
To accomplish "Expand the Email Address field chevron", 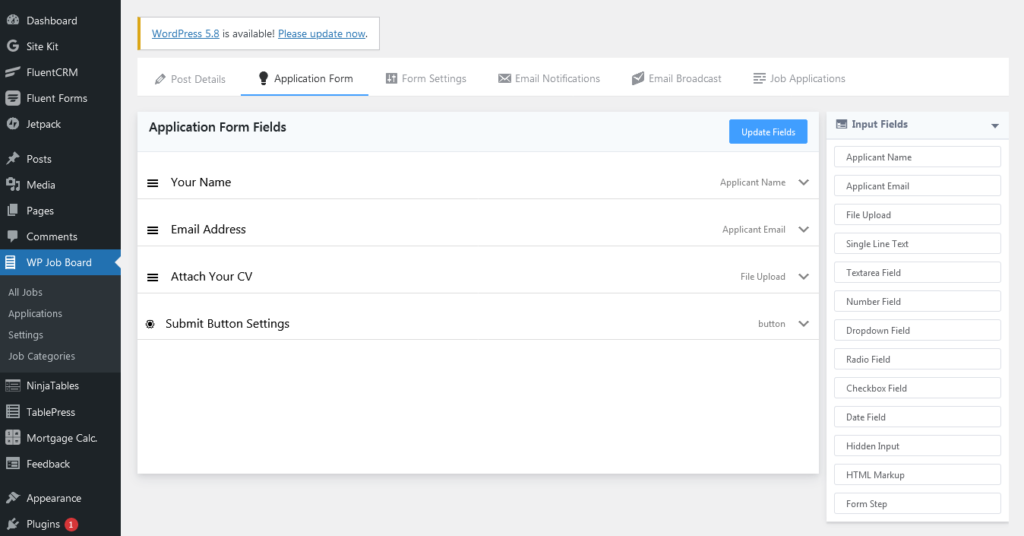I will pos(804,229).
